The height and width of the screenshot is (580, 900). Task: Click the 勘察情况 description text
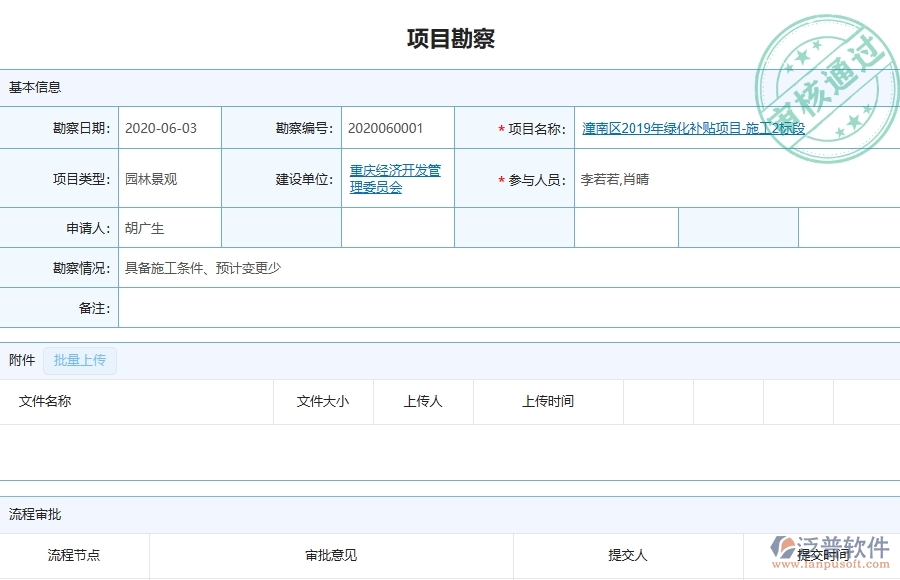pos(202,267)
